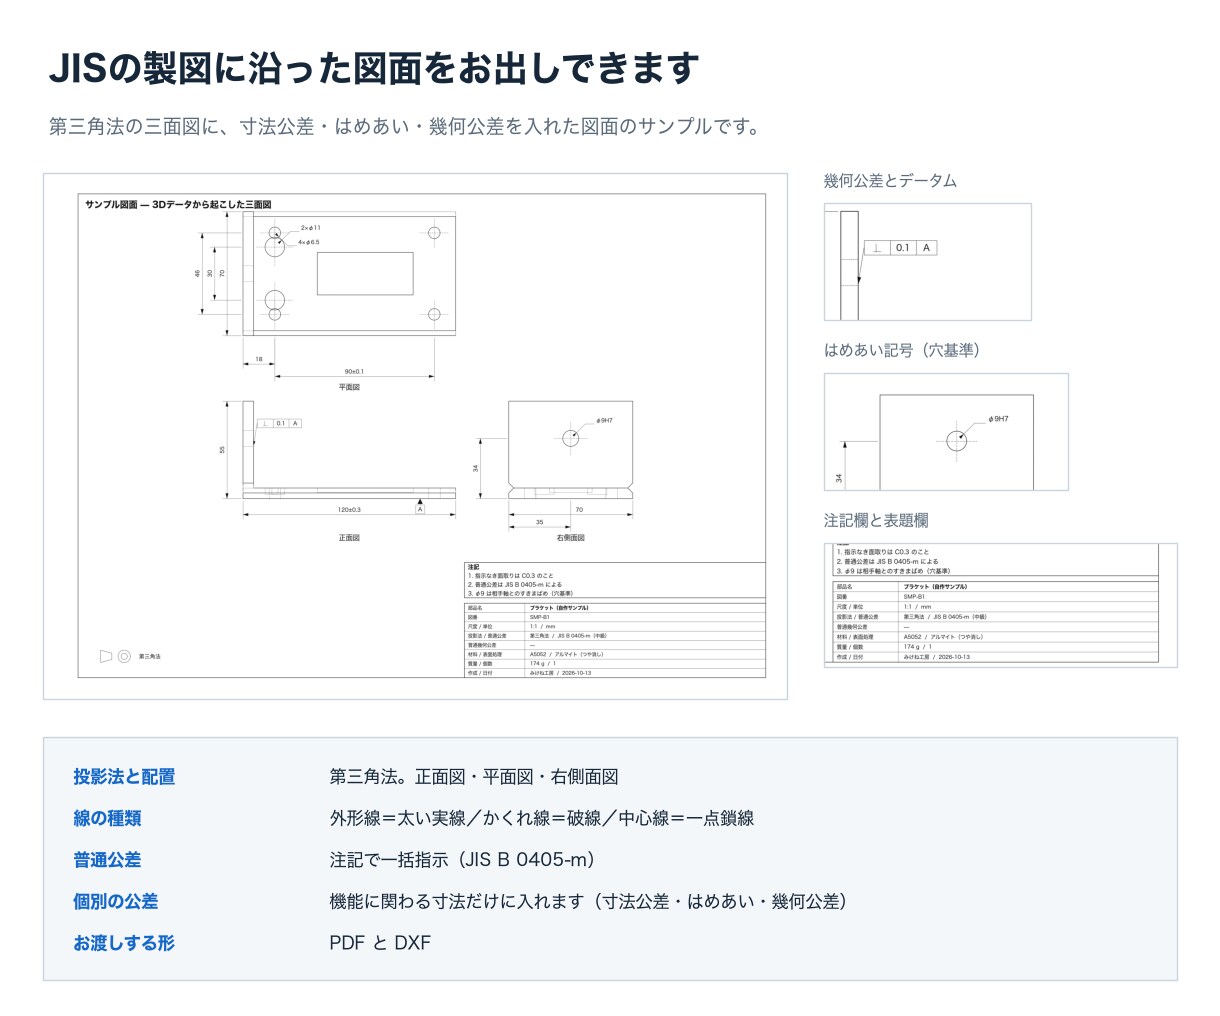Click the 4×φ6.5 hole callout
1220x1016 pixels.
pos(309,242)
